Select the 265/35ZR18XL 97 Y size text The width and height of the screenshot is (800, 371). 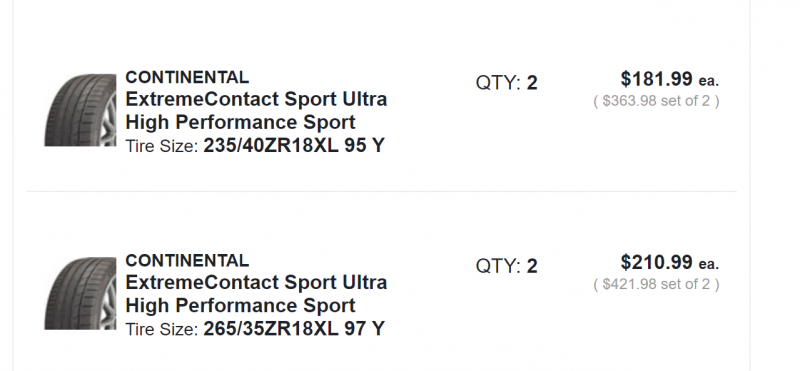[294, 329]
